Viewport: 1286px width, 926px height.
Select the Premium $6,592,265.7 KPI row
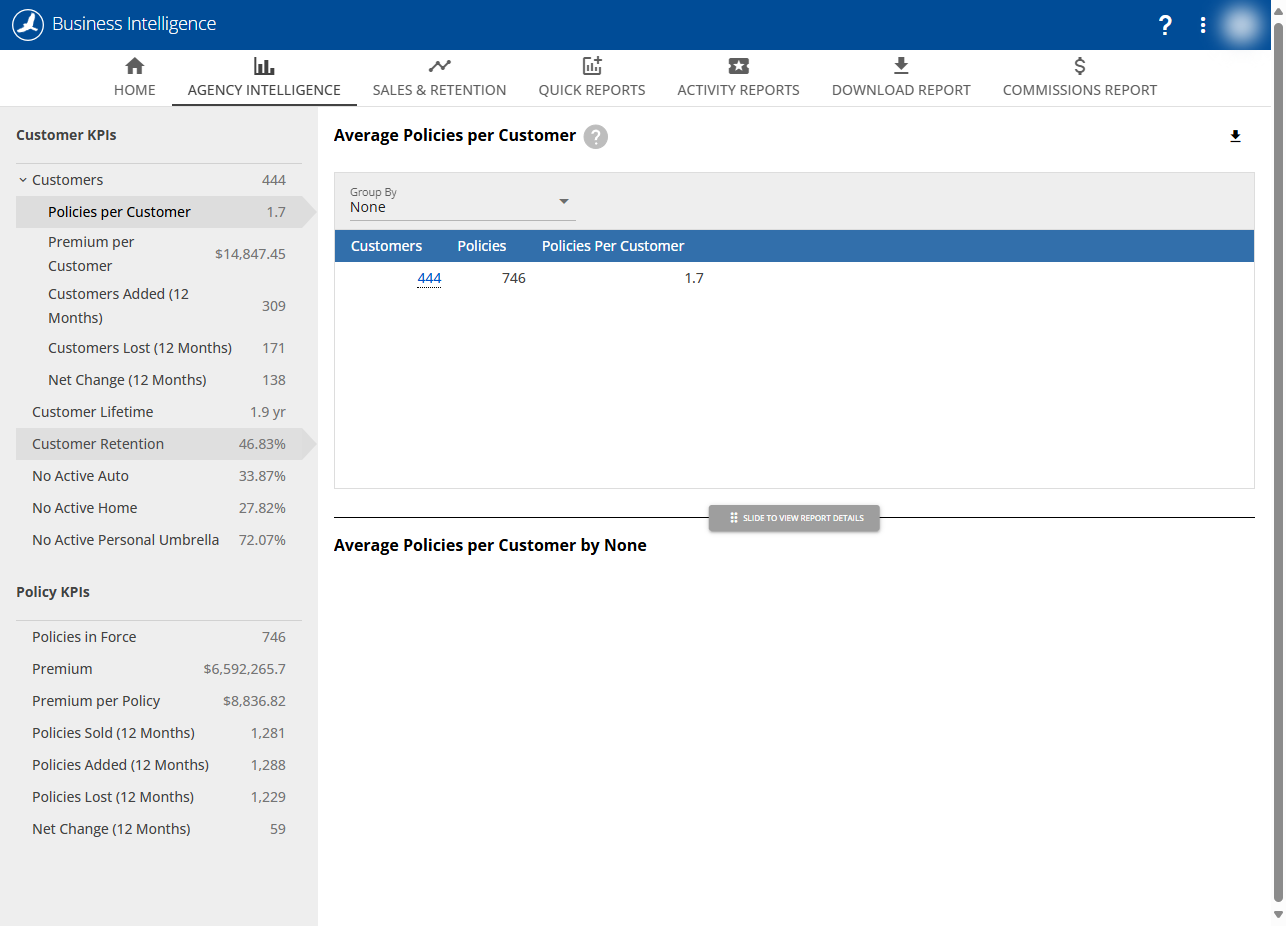pos(158,669)
